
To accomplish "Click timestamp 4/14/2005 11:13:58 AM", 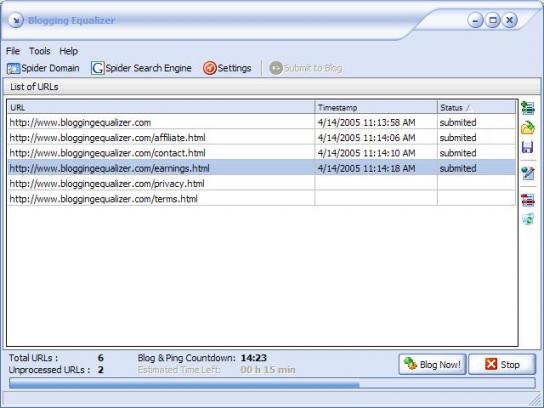I will [366, 122].
